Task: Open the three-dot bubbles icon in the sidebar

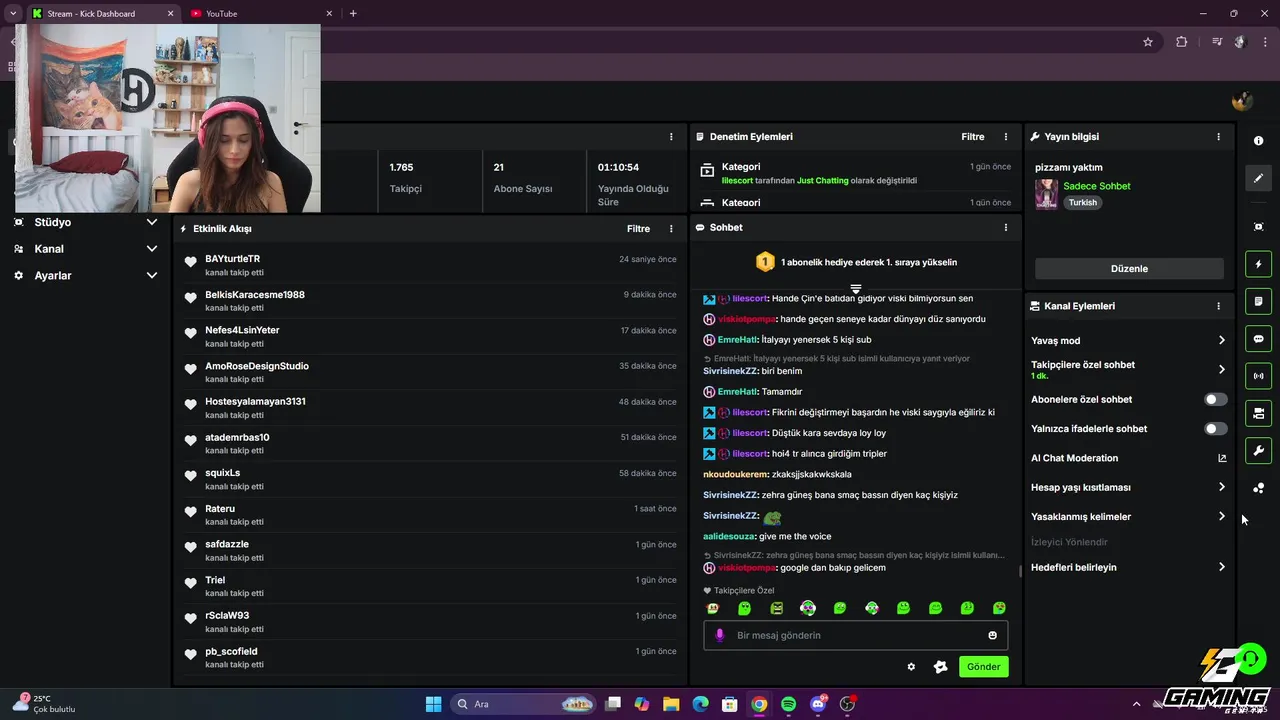Action: tap(1258, 488)
